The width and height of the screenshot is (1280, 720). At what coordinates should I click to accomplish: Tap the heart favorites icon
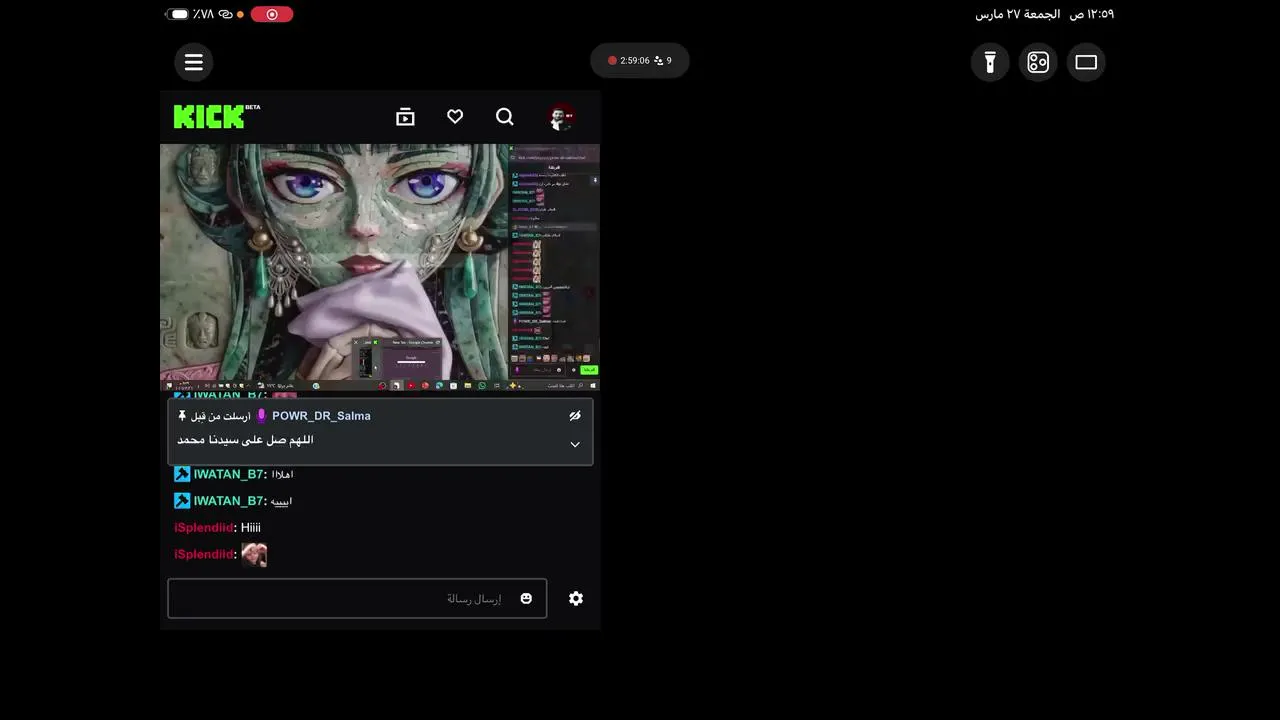[x=455, y=117]
